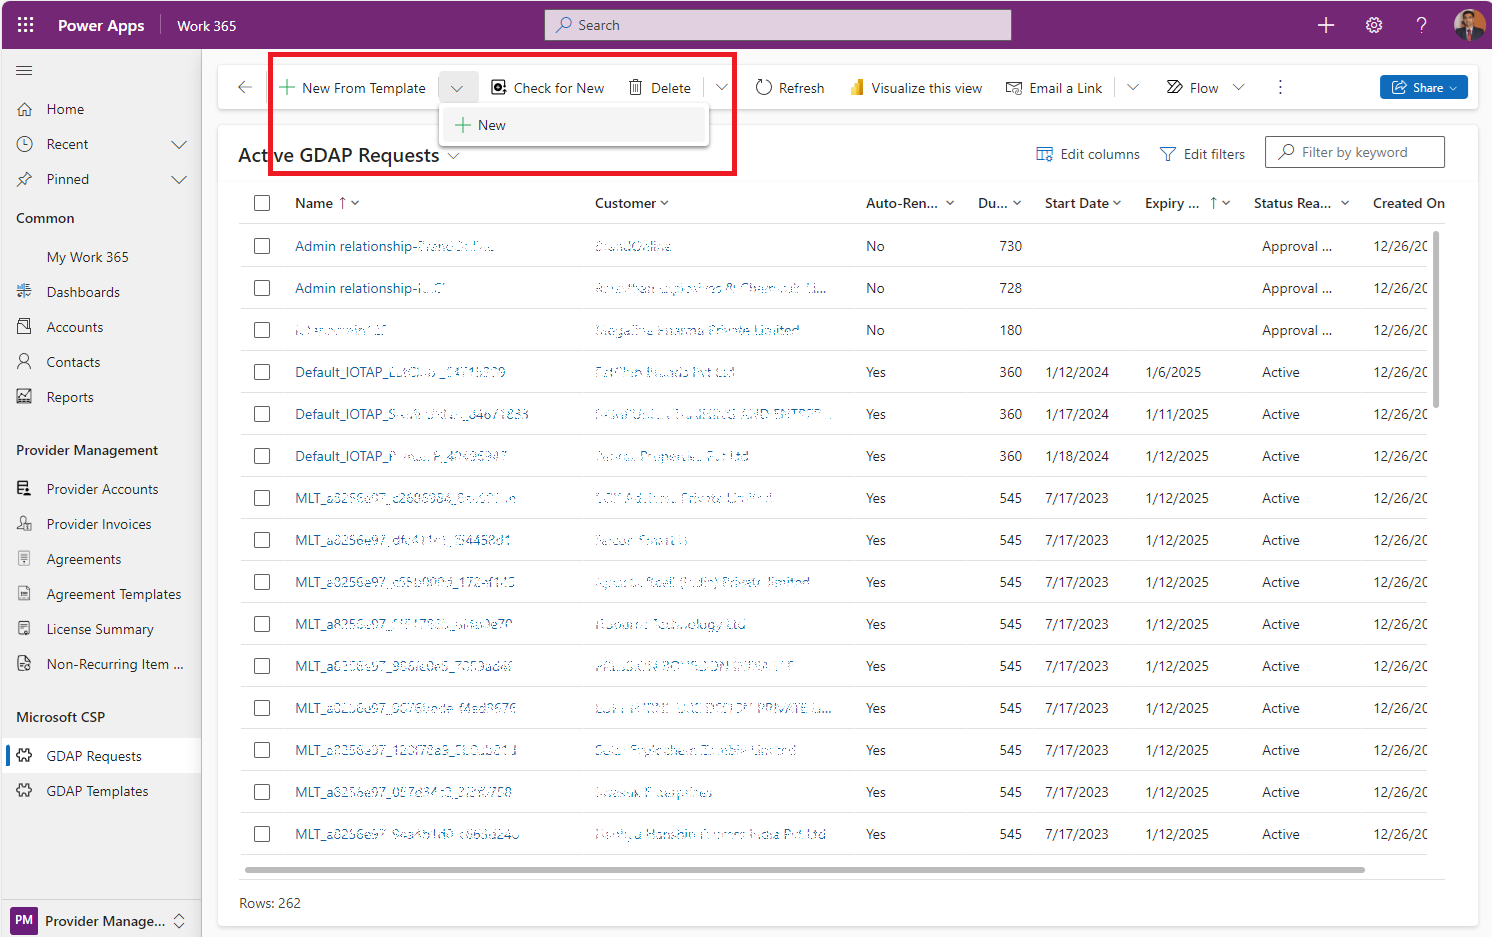This screenshot has width=1492, height=937.
Task: Check the row with Due 728
Action: pos(262,288)
